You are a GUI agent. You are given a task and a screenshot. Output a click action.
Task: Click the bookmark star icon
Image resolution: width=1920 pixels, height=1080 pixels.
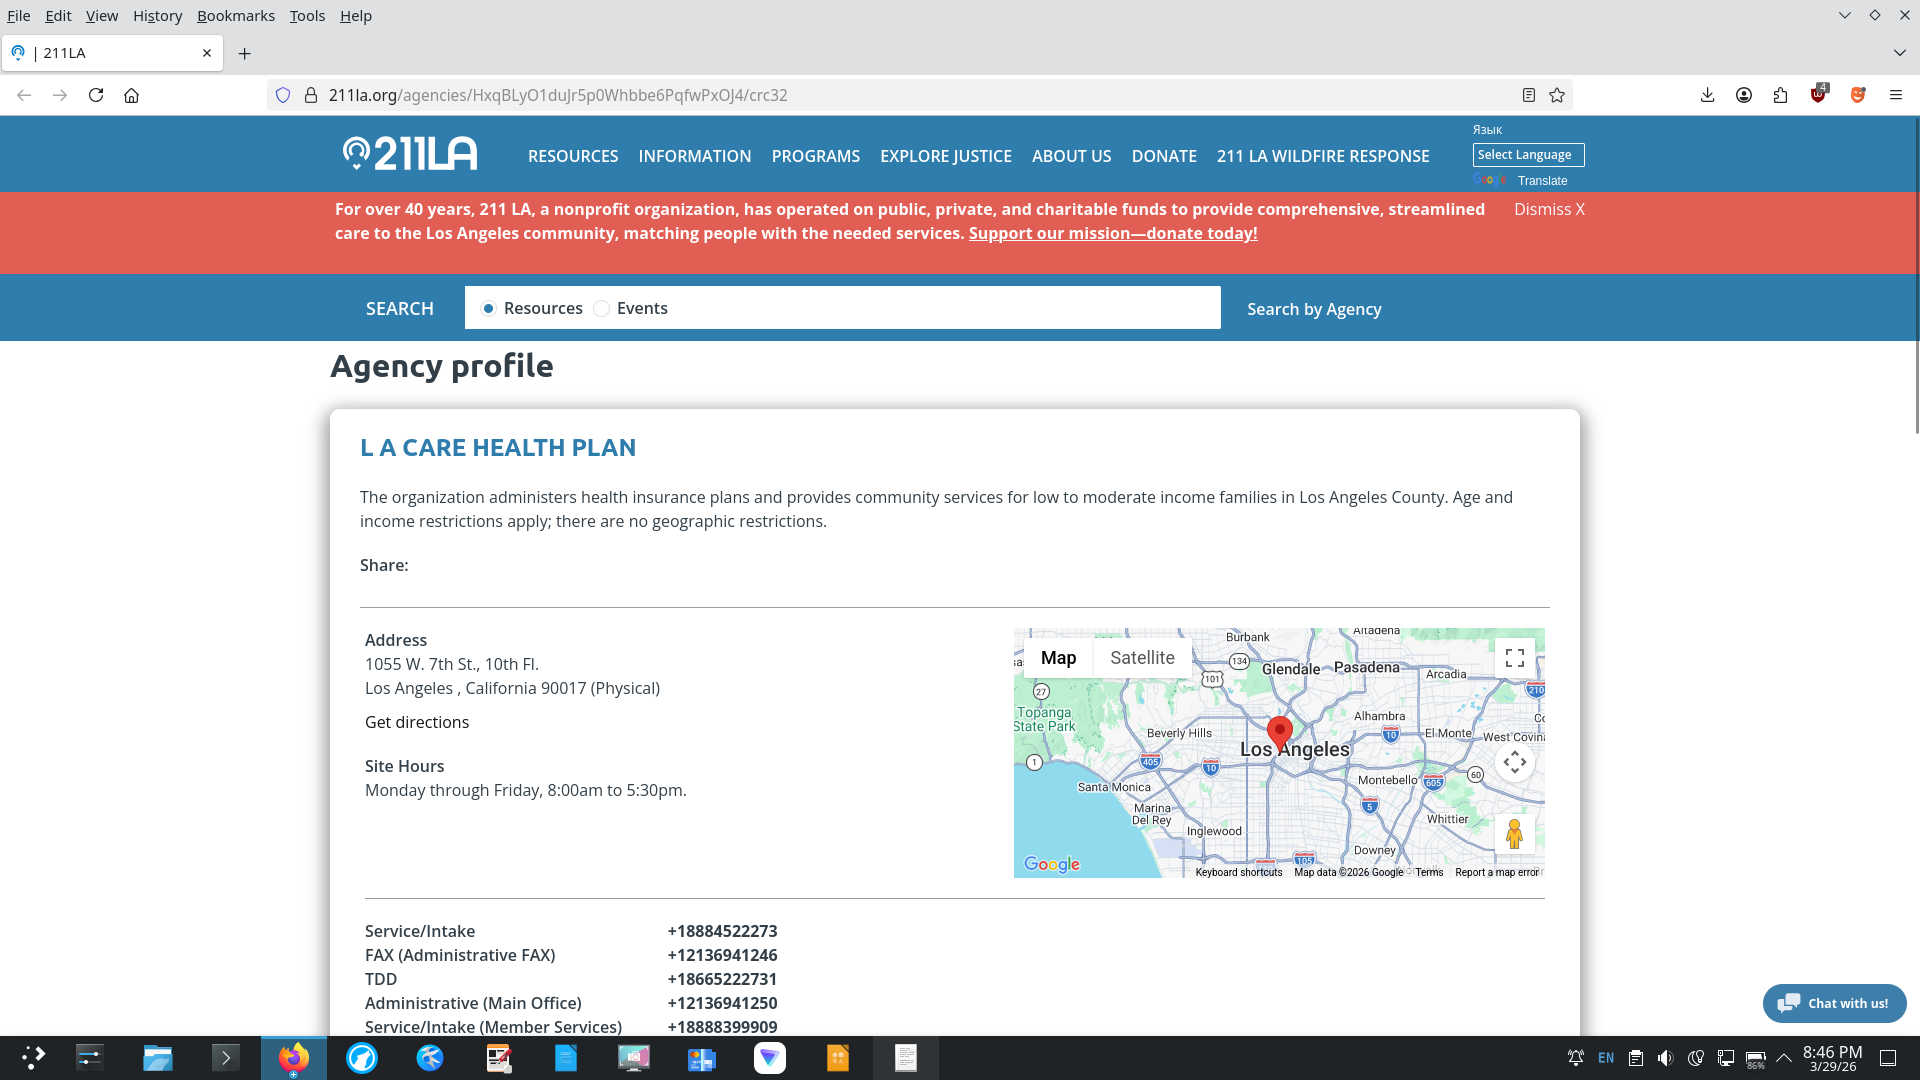1557,95
